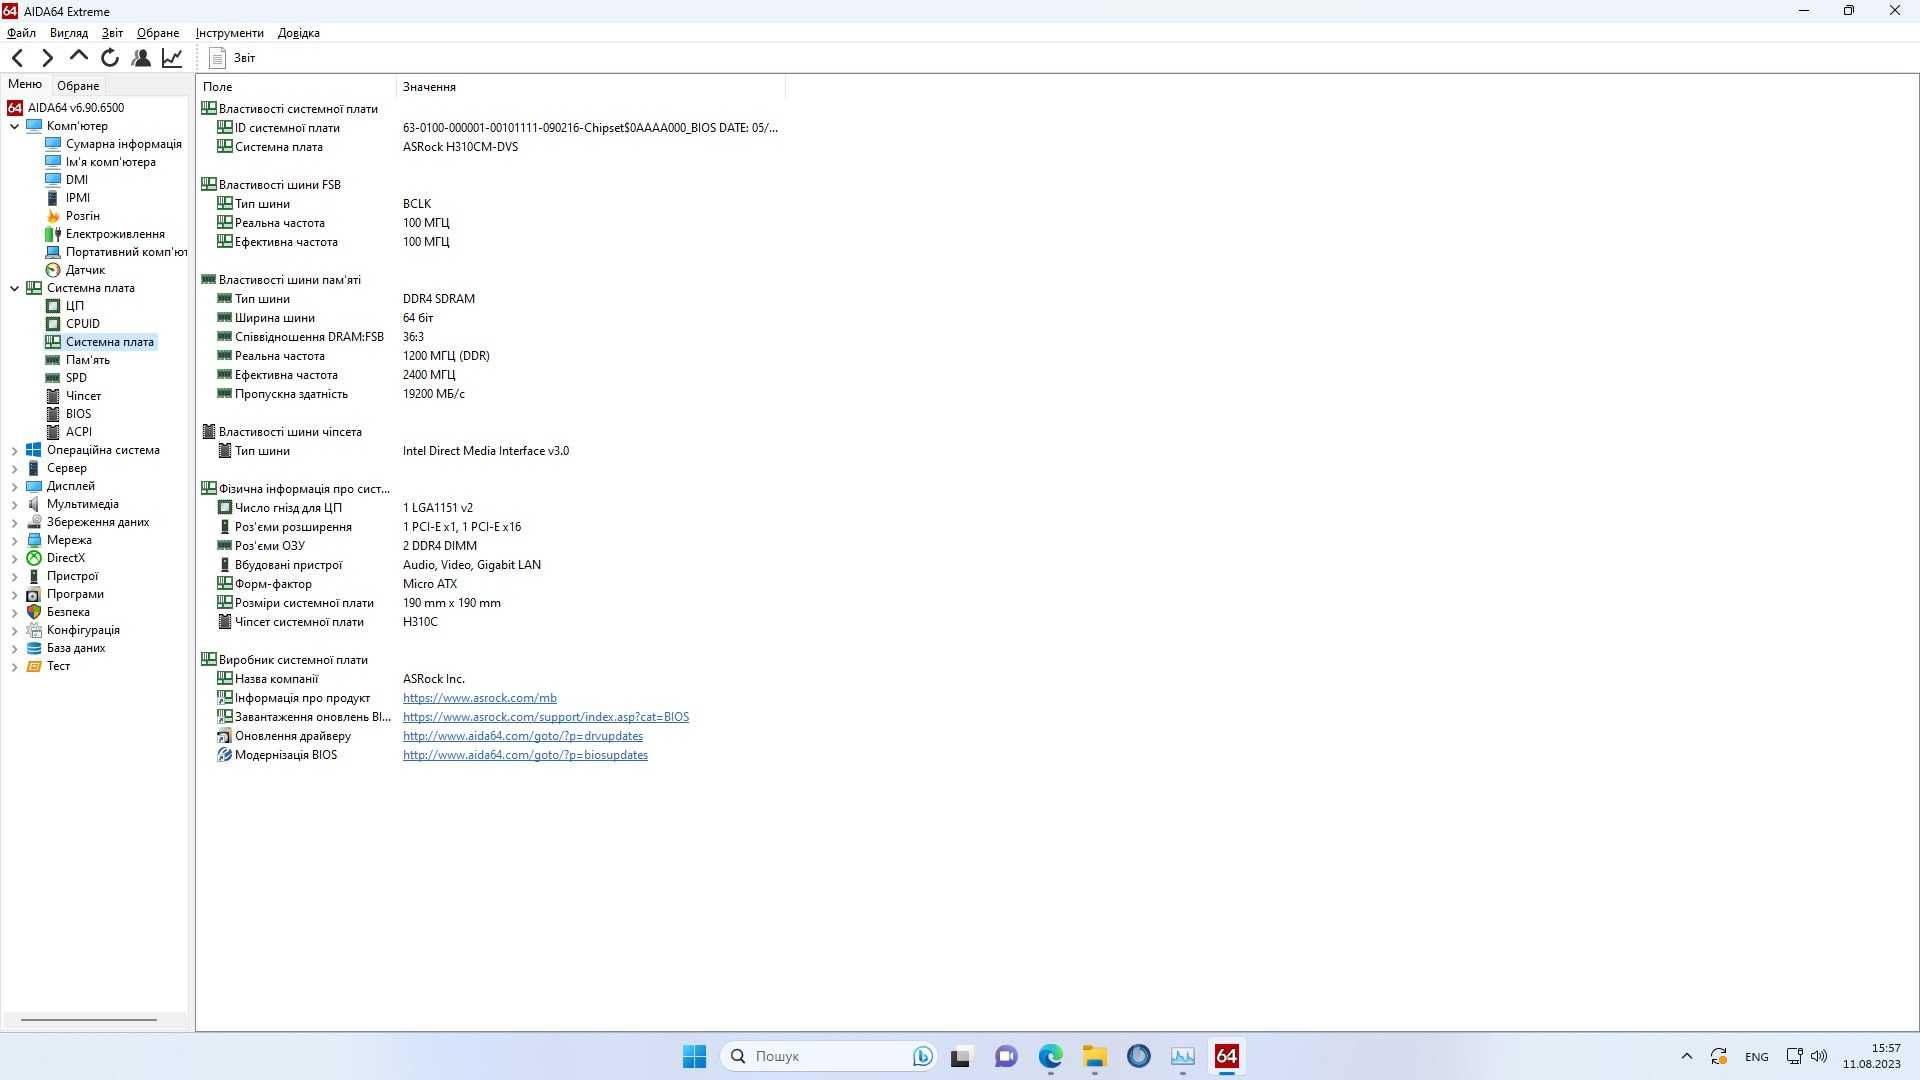Open the aida64 biosupdates link
This screenshot has width=1920, height=1080.
pos(525,755)
